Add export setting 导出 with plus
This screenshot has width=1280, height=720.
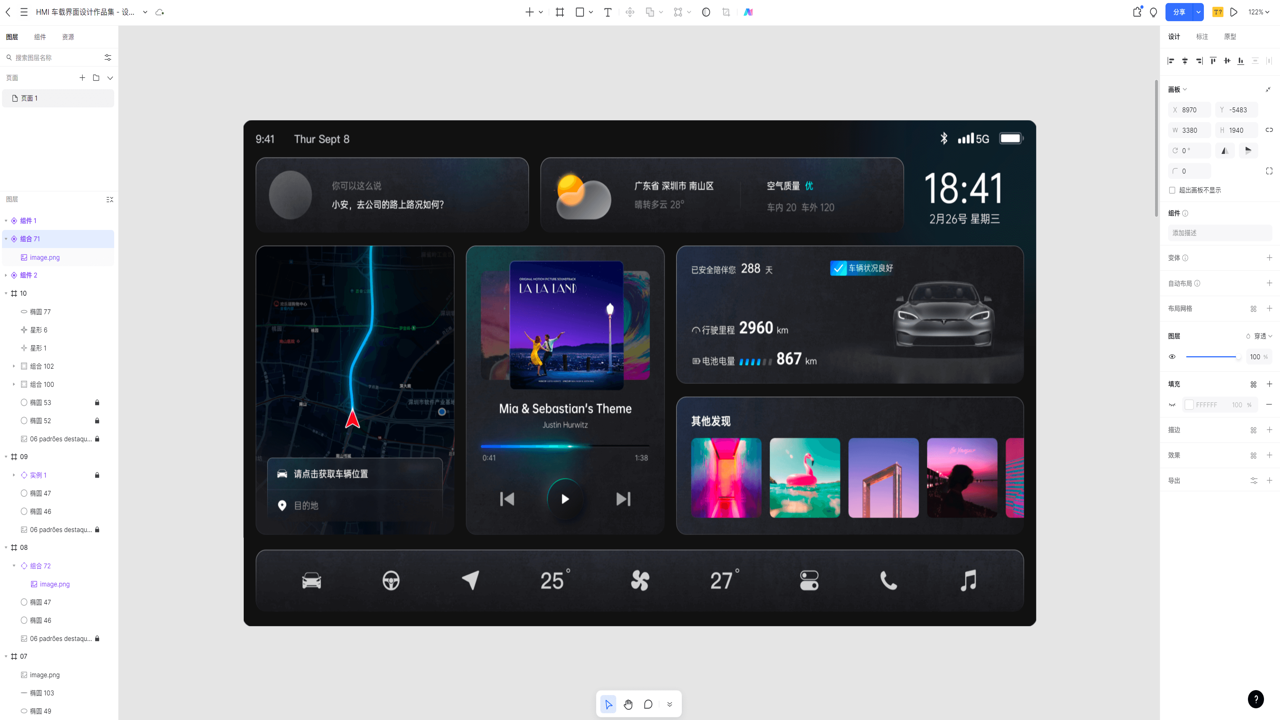(x=1269, y=480)
